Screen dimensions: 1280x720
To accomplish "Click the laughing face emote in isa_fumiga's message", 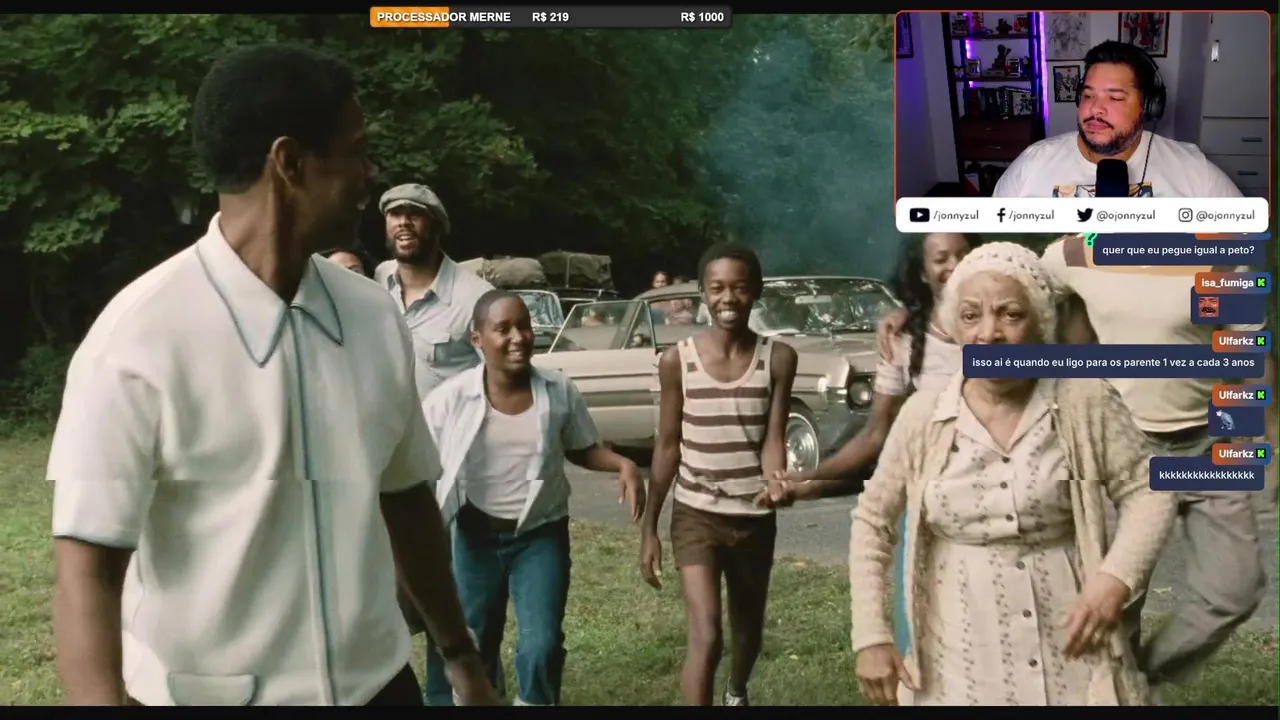I will pyautogui.click(x=1208, y=307).
